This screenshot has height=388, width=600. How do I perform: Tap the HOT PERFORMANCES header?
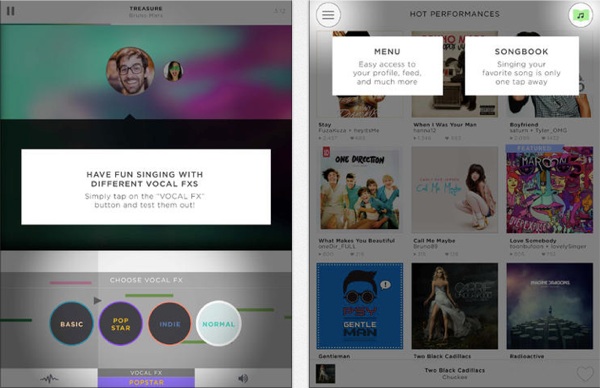point(455,14)
